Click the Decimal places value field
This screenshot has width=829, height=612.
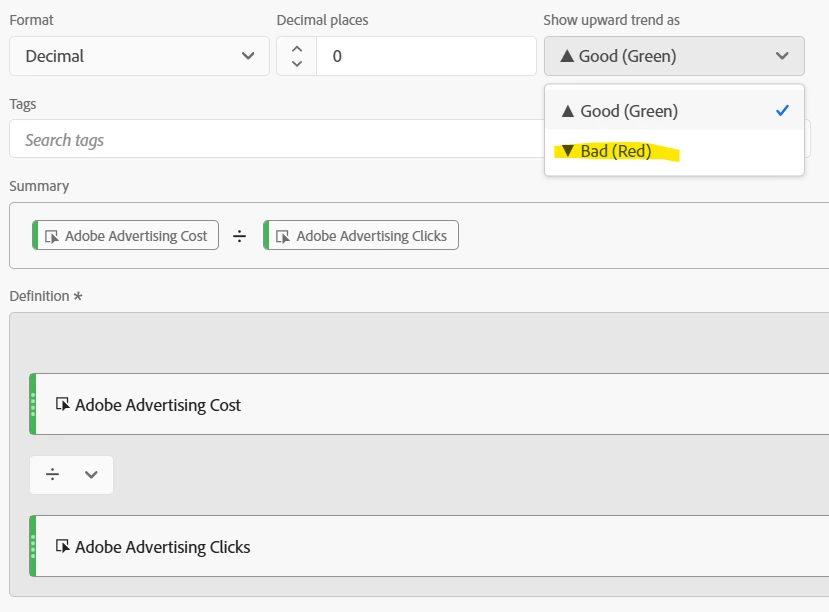(x=426, y=56)
